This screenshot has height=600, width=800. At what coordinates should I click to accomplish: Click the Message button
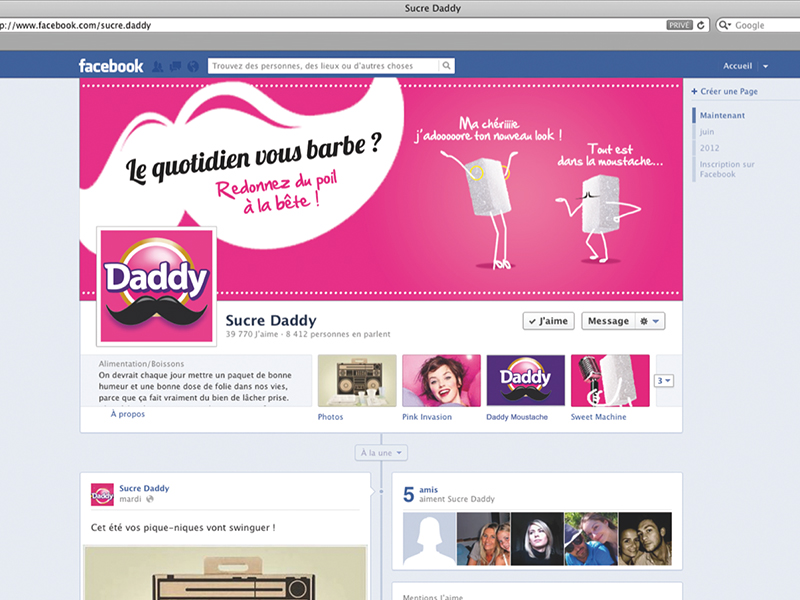(x=608, y=321)
